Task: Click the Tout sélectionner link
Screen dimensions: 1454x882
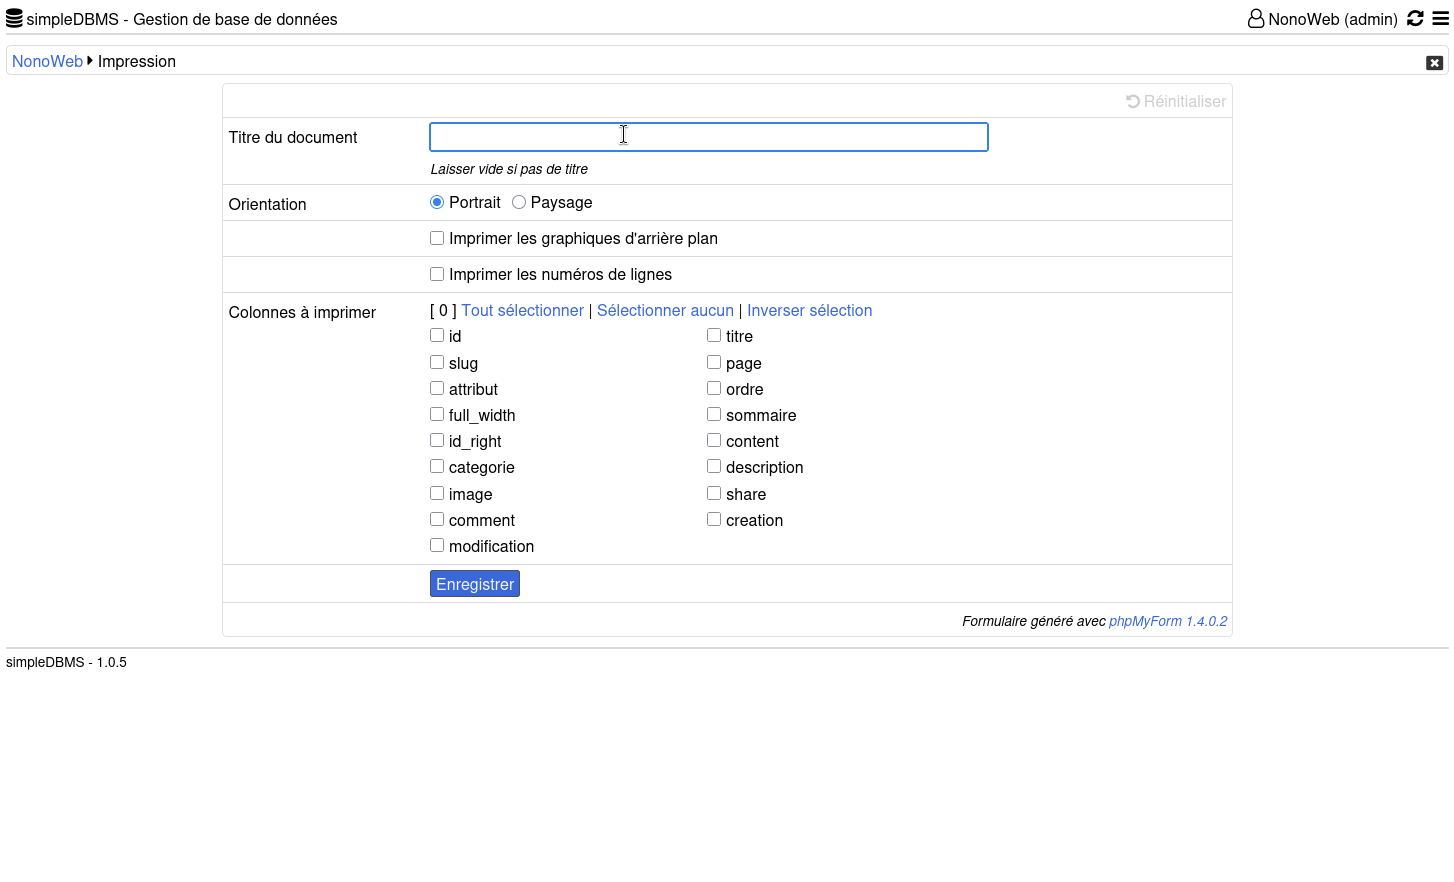Action: (522, 310)
